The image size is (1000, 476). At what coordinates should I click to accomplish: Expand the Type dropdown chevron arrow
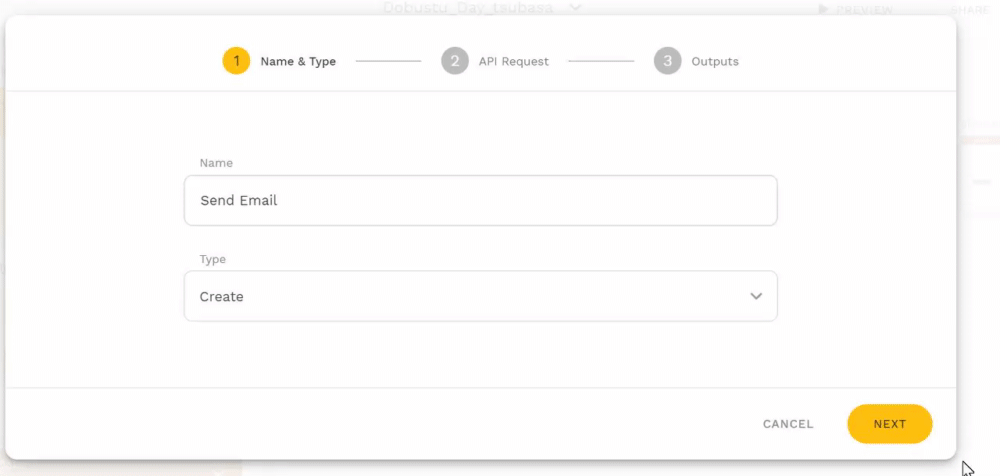756,296
